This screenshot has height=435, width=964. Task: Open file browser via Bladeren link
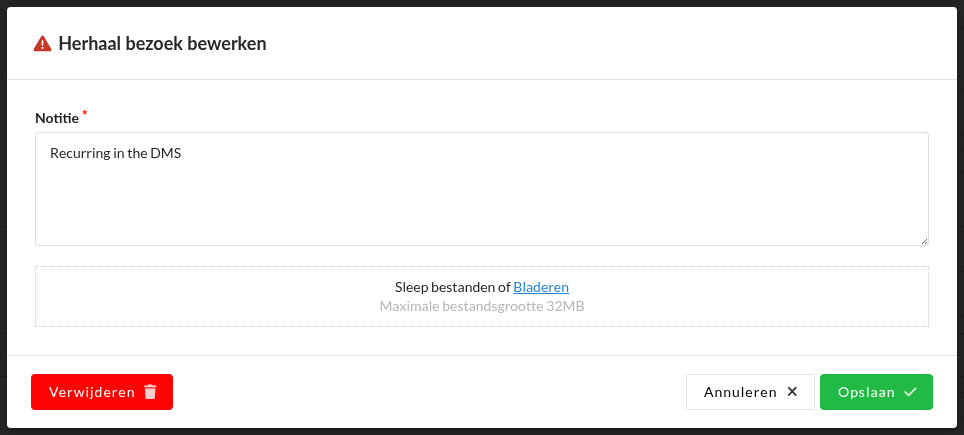tap(541, 287)
